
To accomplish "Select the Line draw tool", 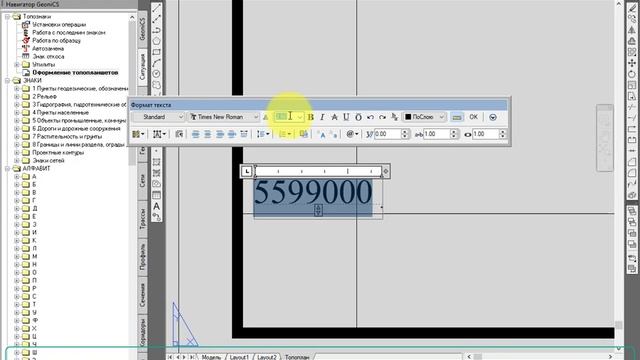I will tap(157, 8).
